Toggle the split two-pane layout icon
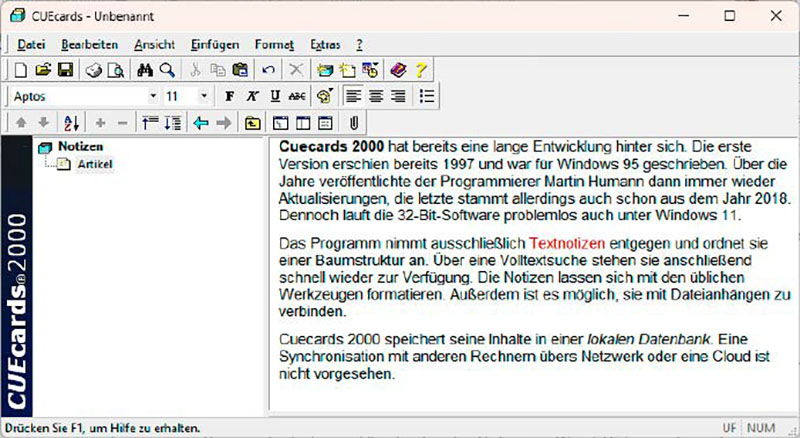This screenshot has height=438, width=800. [303, 123]
